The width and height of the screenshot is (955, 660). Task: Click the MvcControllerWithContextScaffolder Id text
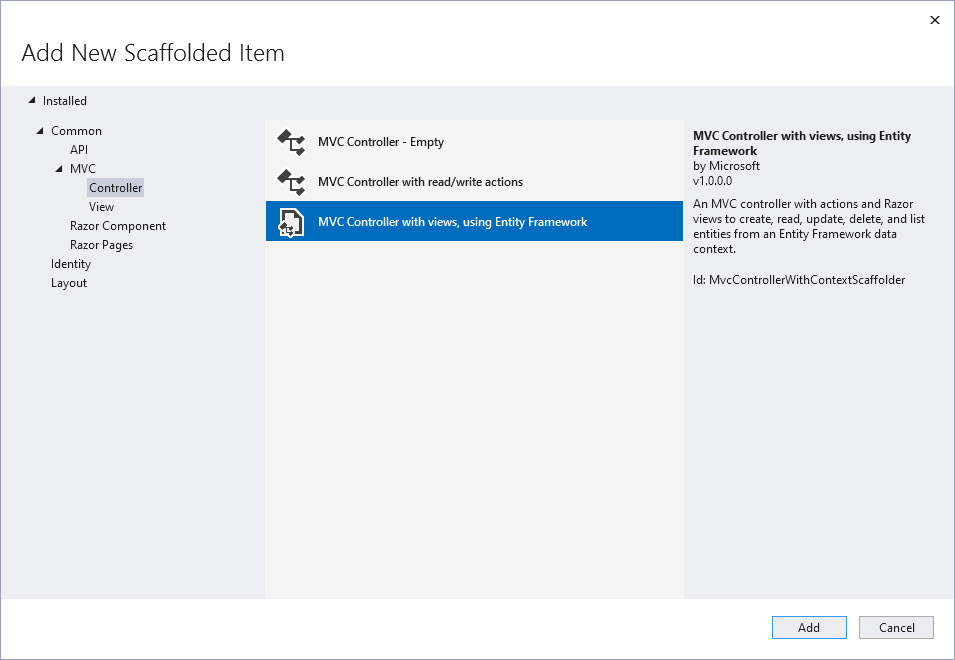click(798, 280)
